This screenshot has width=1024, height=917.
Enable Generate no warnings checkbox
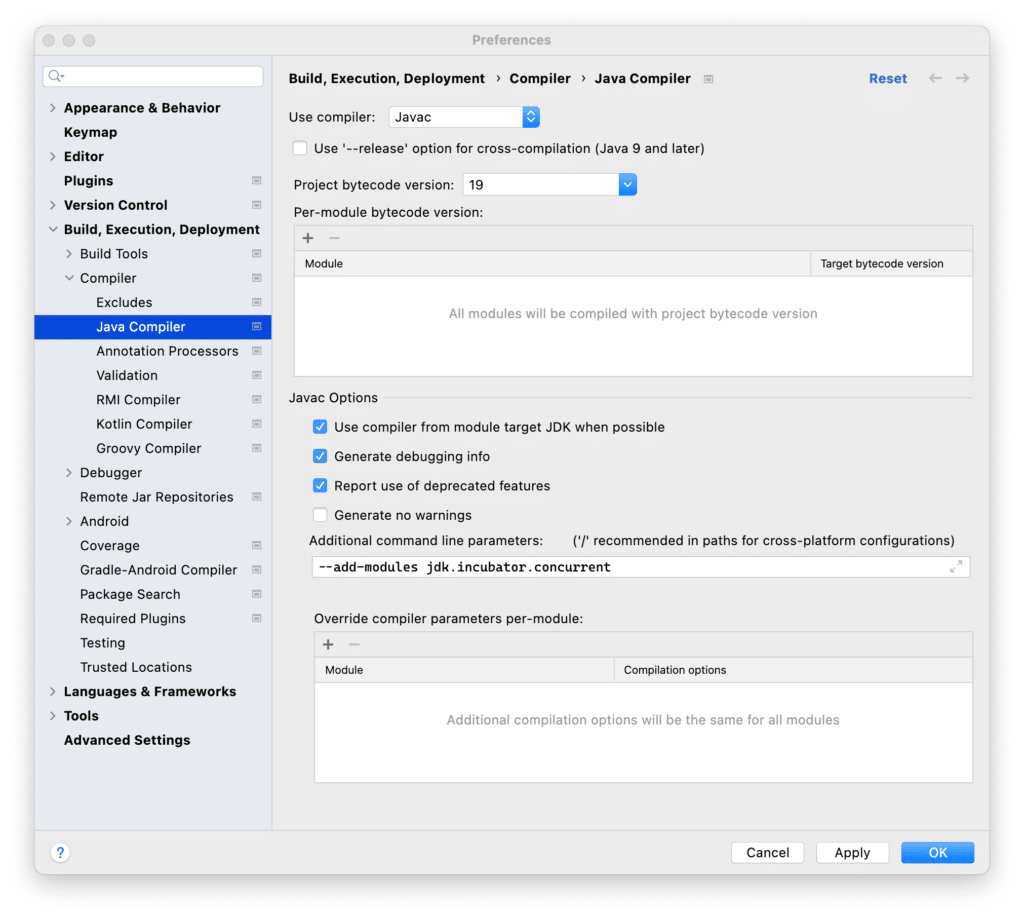(320, 515)
